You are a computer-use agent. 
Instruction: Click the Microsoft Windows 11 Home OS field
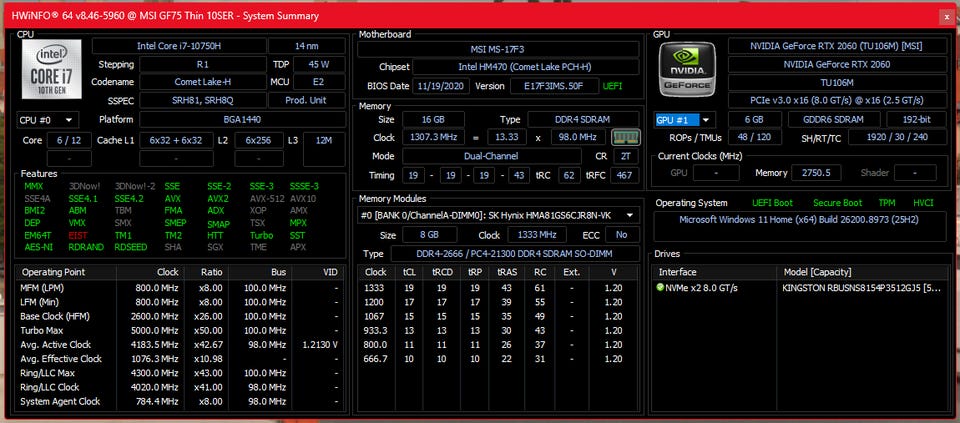pyautogui.click(x=799, y=227)
